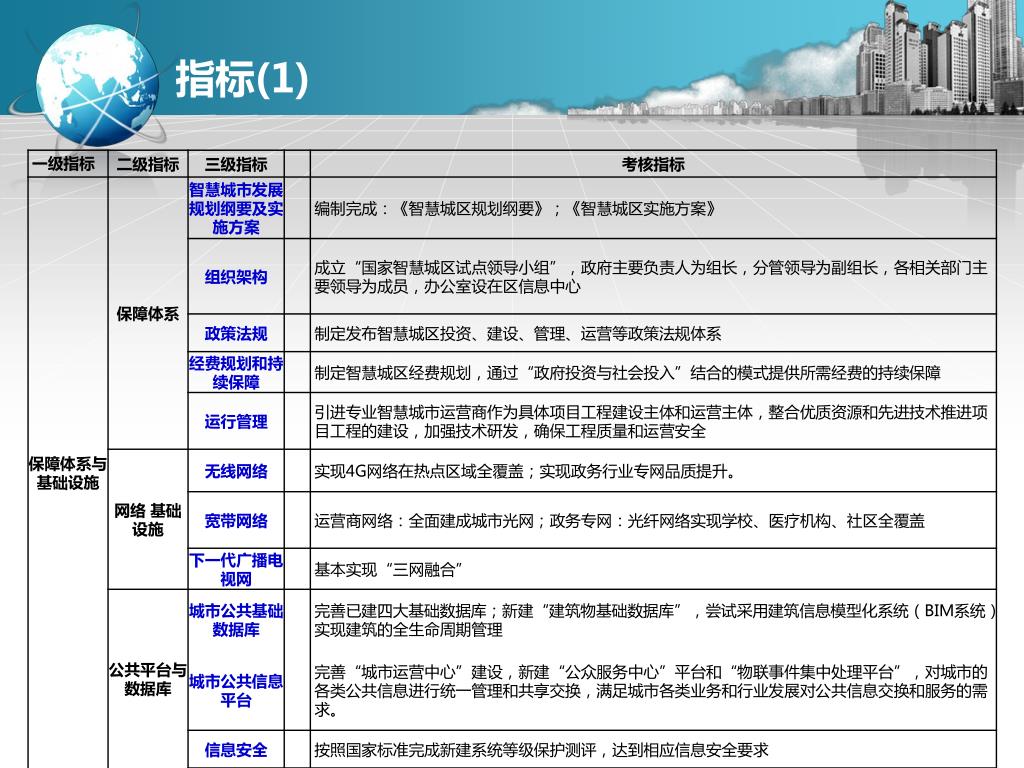Open the blue link 宽带网络
Image resolution: width=1024 pixels, height=768 pixels.
[x=236, y=520]
